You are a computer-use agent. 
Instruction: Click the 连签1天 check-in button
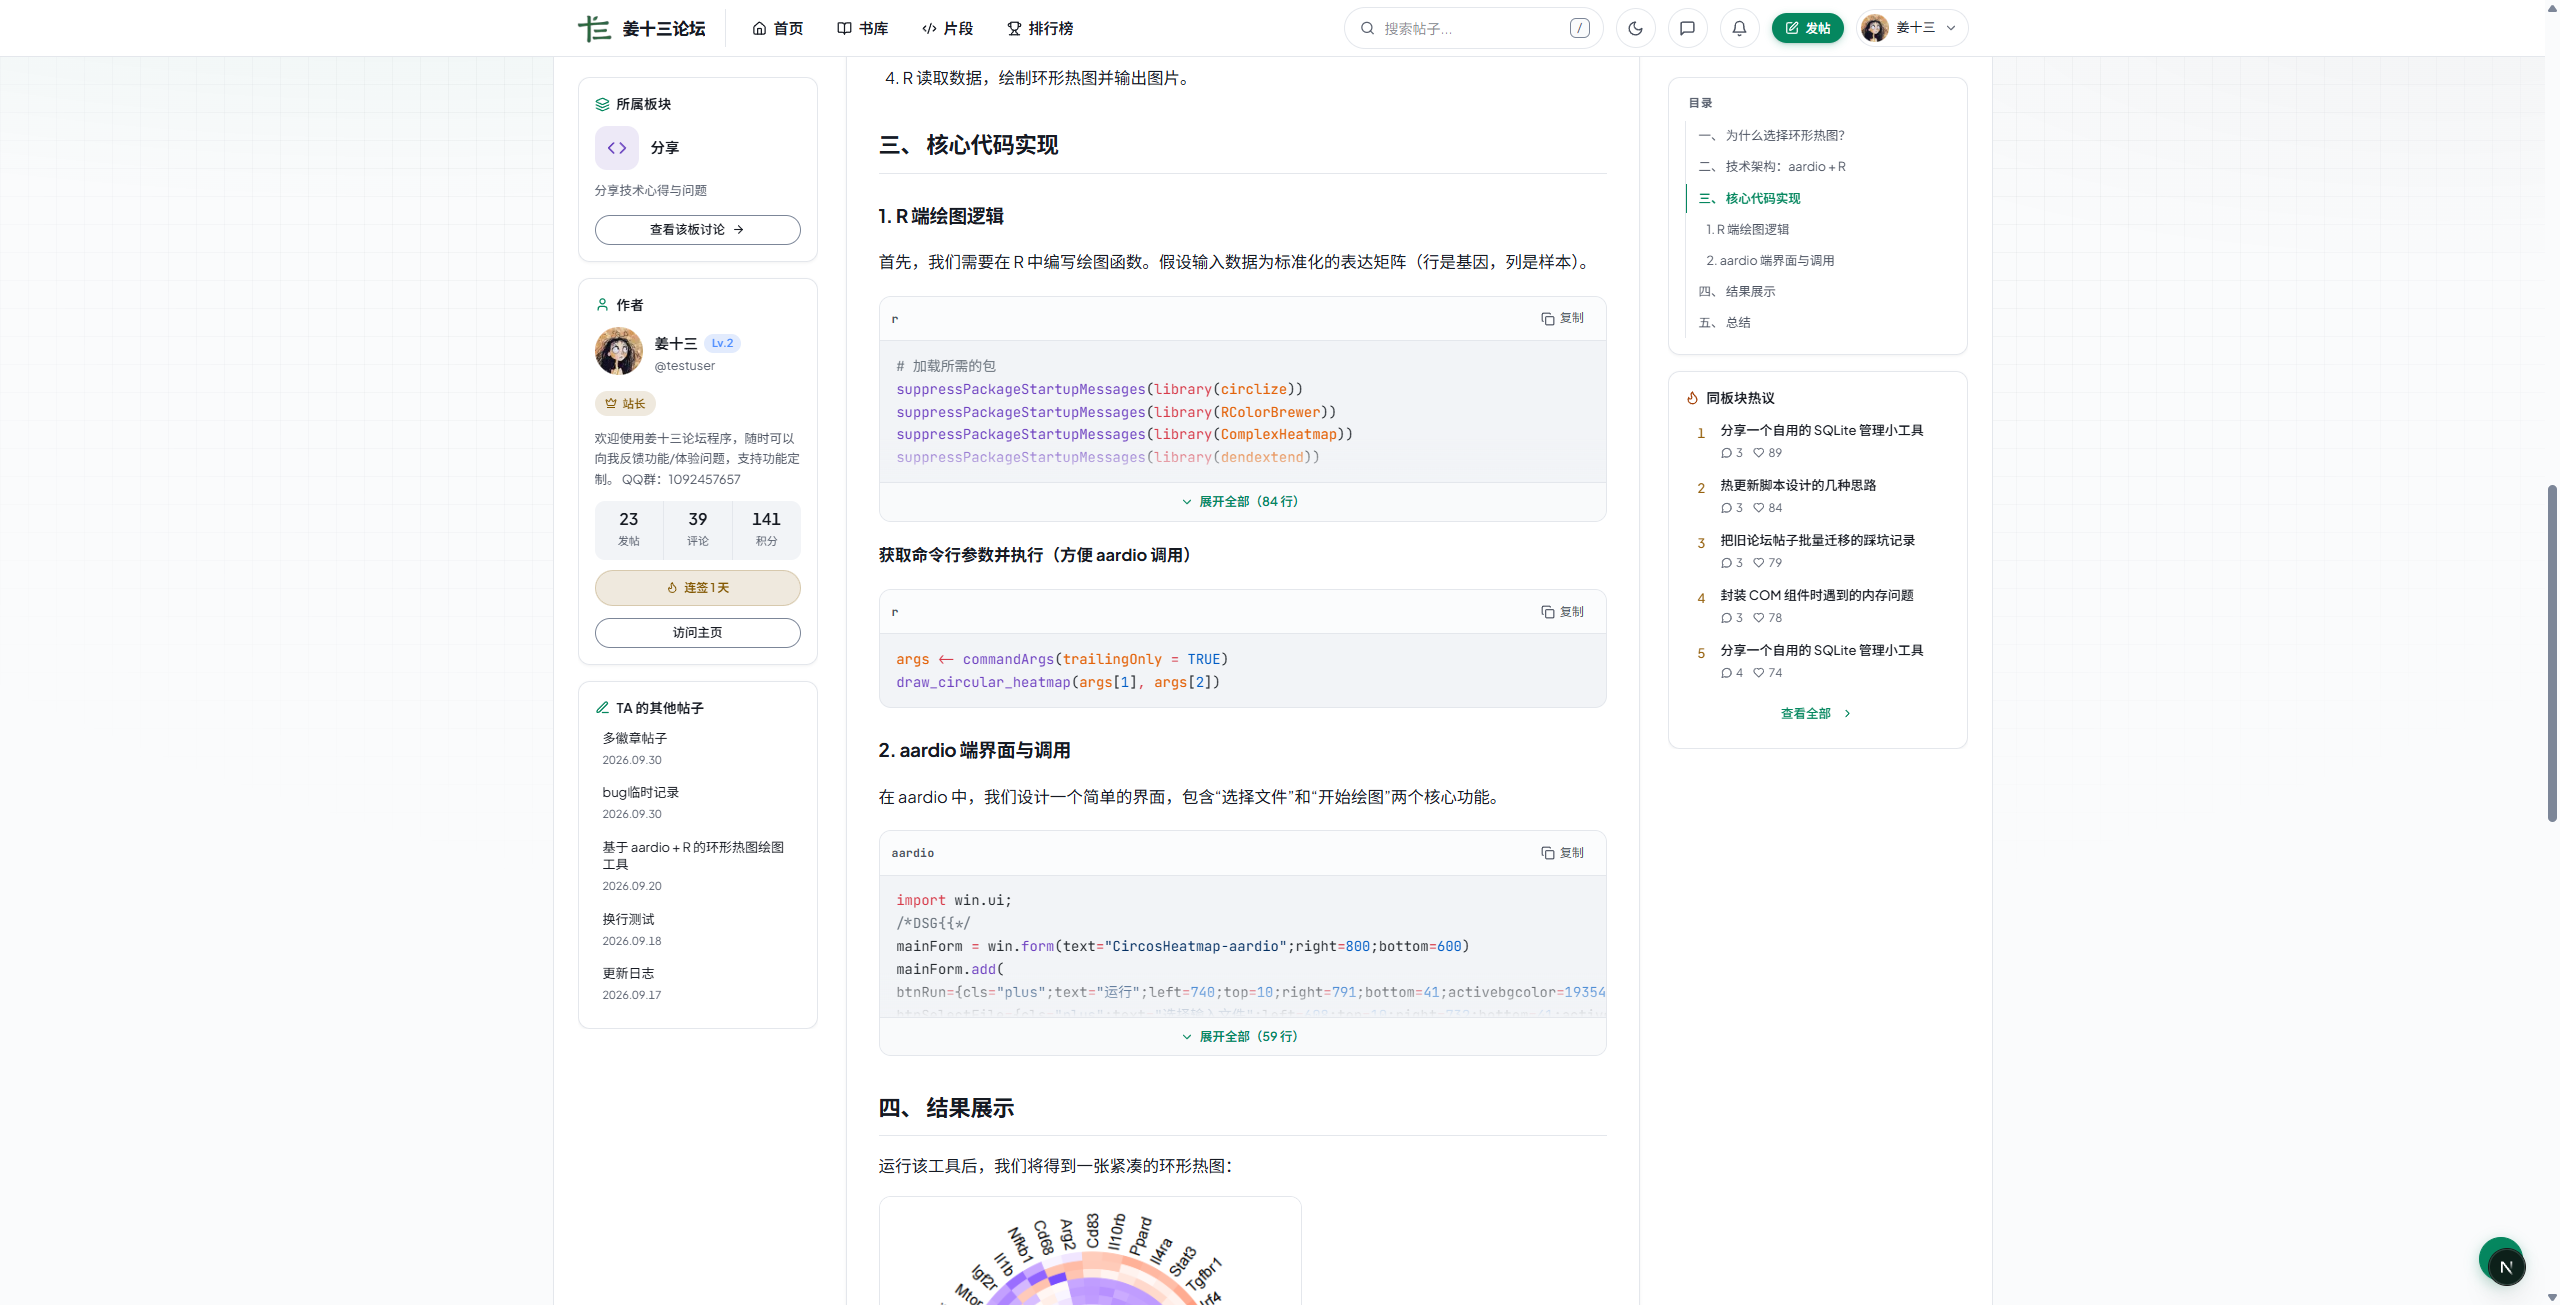[698, 588]
